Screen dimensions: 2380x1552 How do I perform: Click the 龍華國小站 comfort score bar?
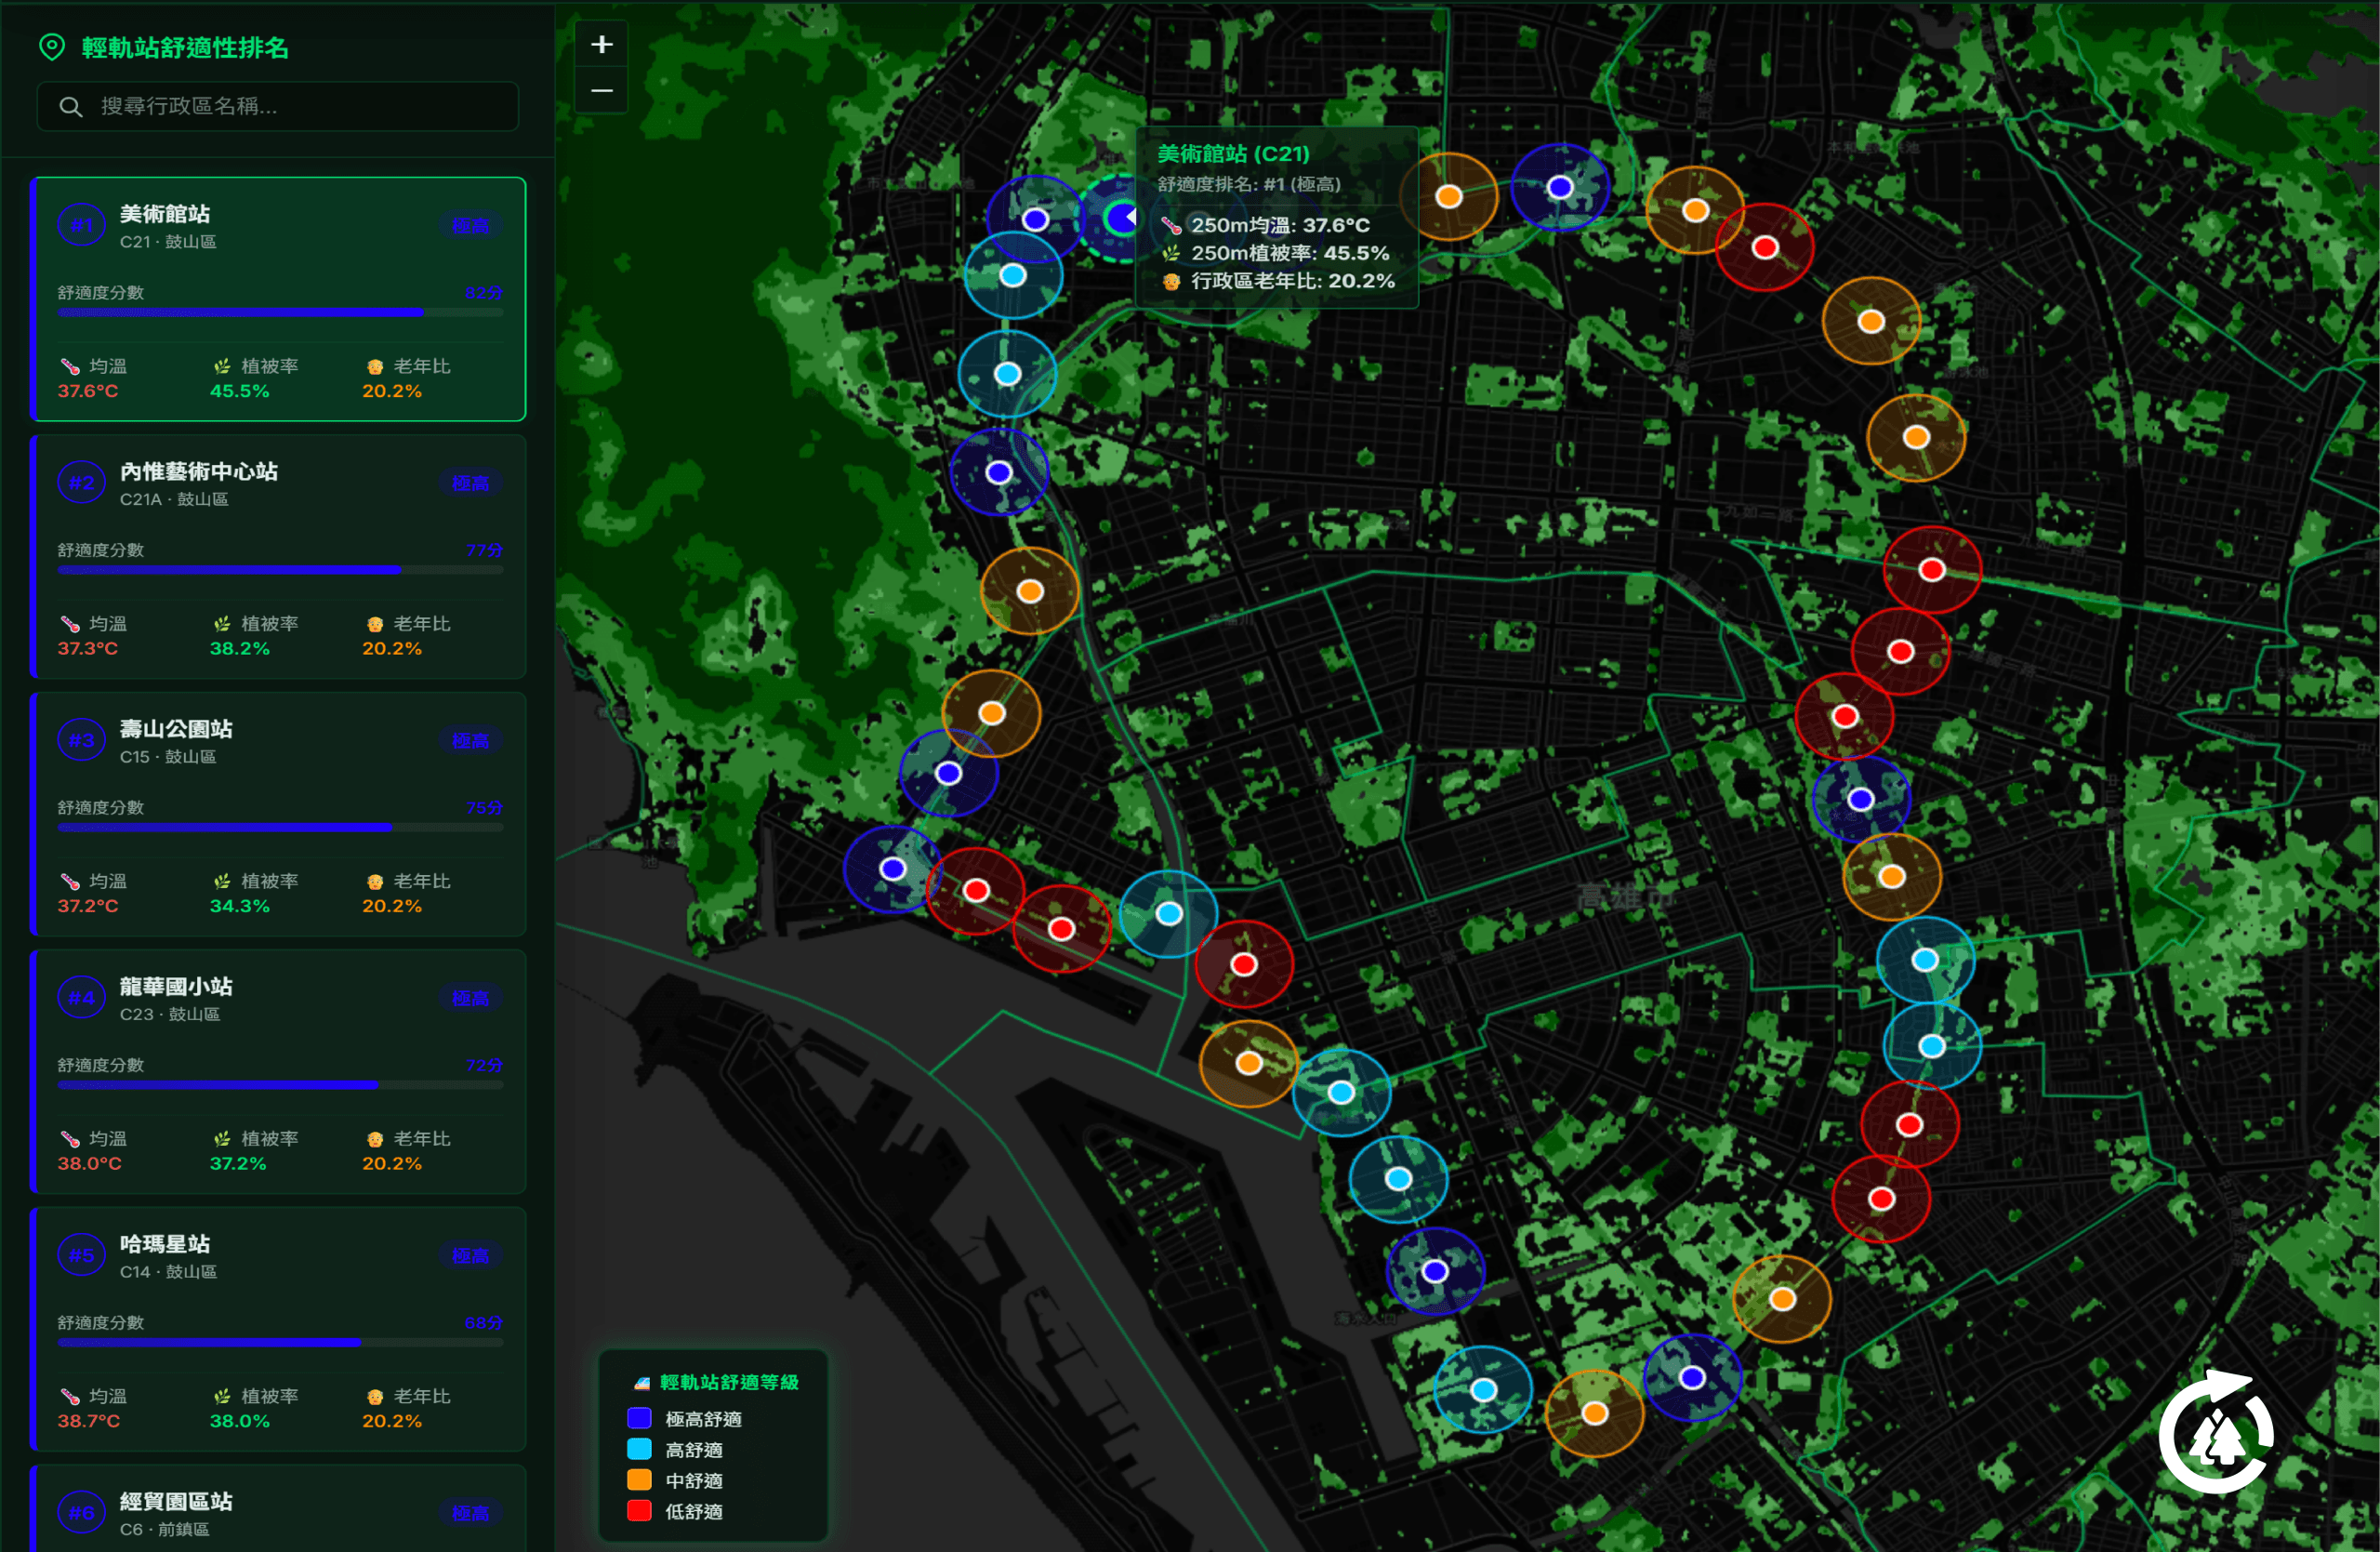coord(280,1085)
